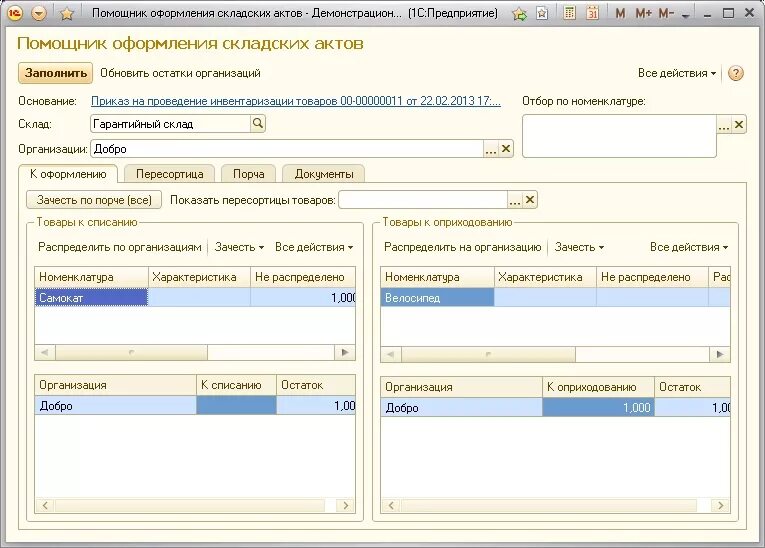This screenshot has height=548, width=765.
Task: Click Обновить остатки организаций
Action: point(180,73)
